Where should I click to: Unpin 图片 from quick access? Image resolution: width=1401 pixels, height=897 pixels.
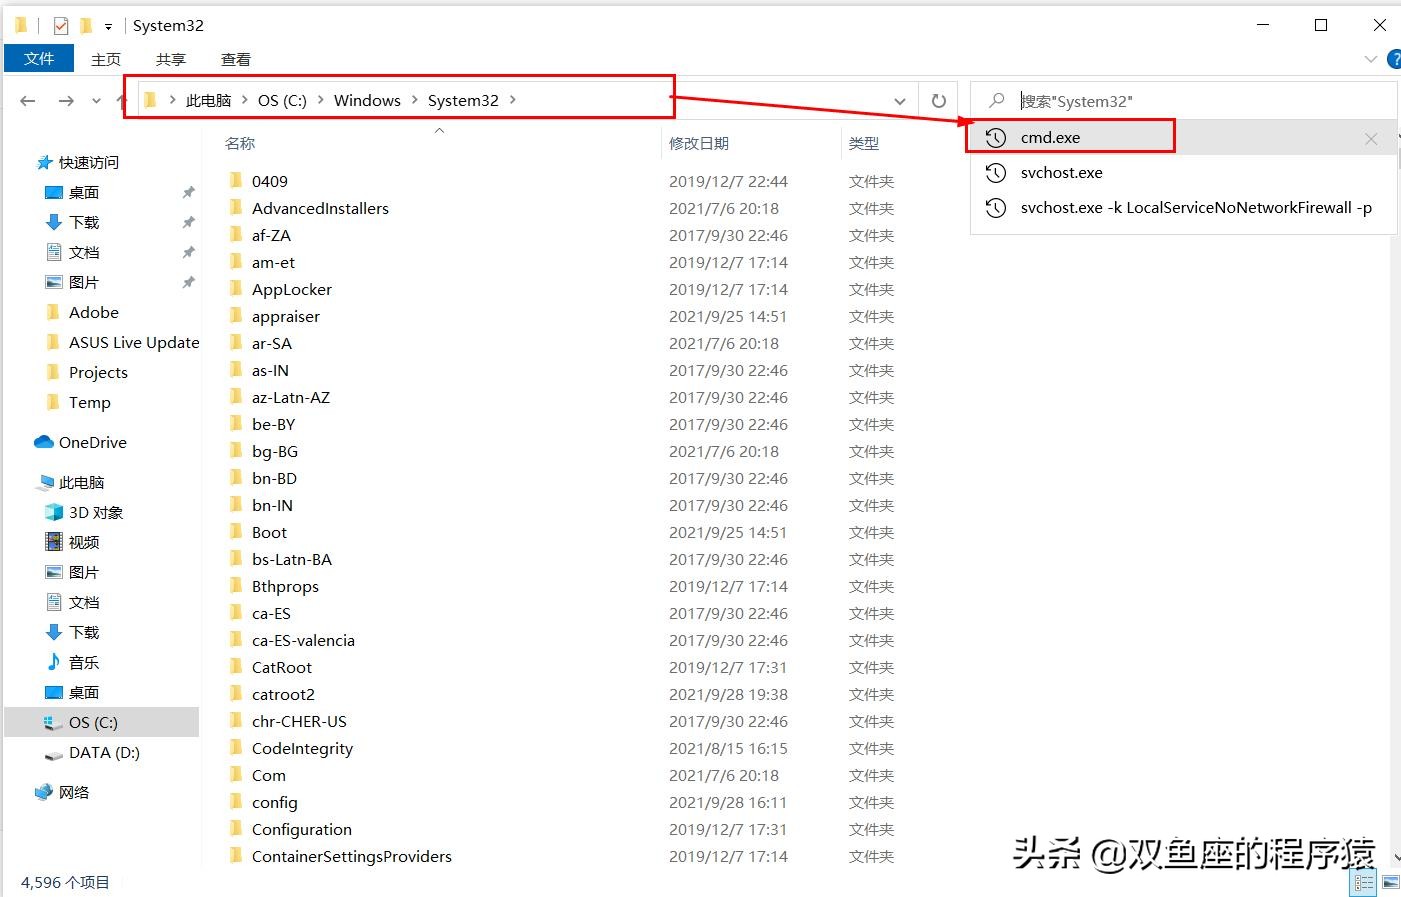point(189,282)
